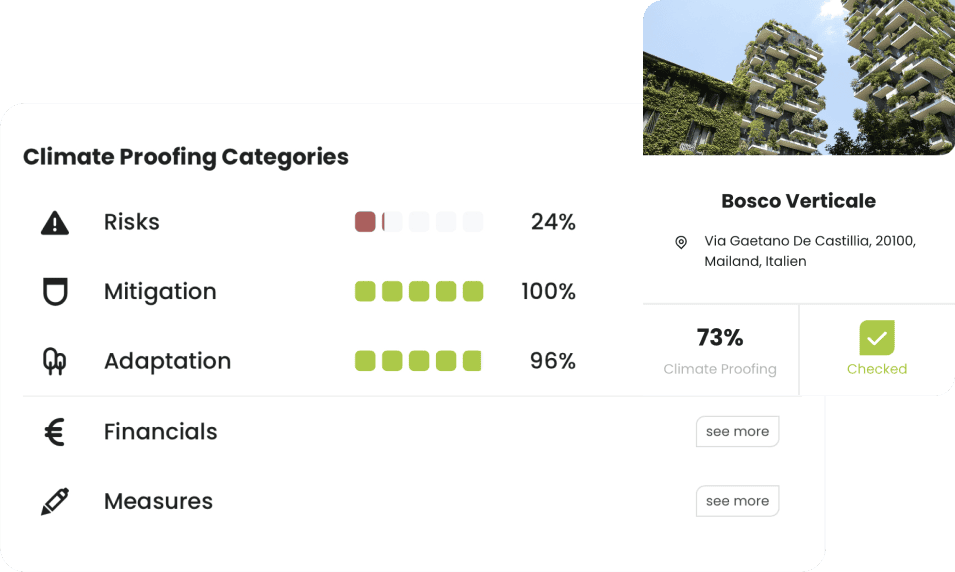Expand Measures with see more button
Screen dimensions: 955x572
click(738, 501)
